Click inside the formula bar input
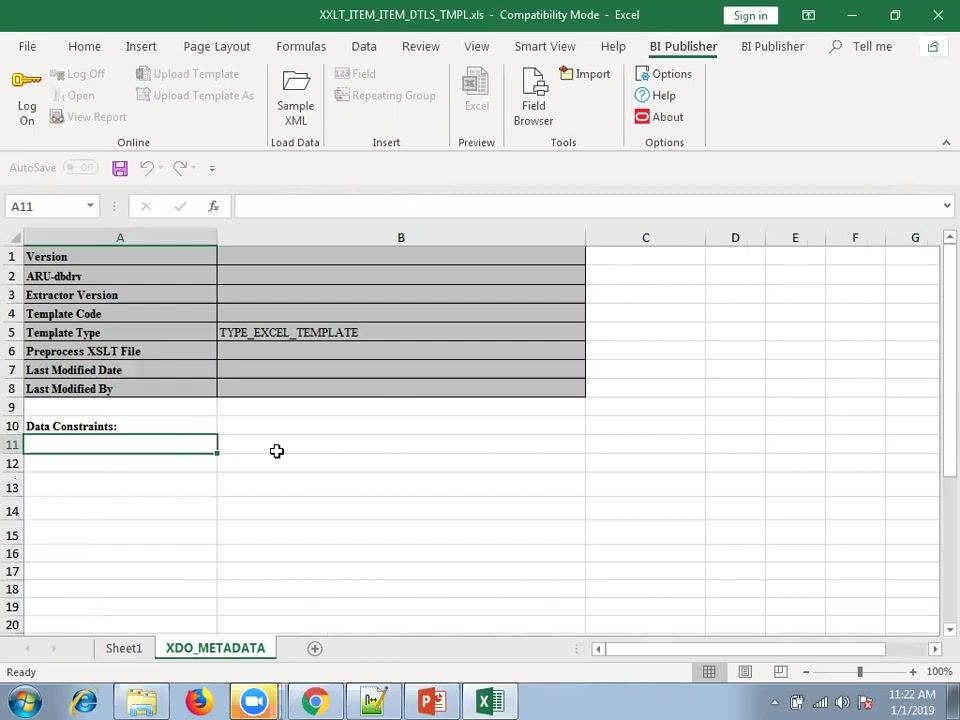This screenshot has height=720, width=960. tap(587, 206)
